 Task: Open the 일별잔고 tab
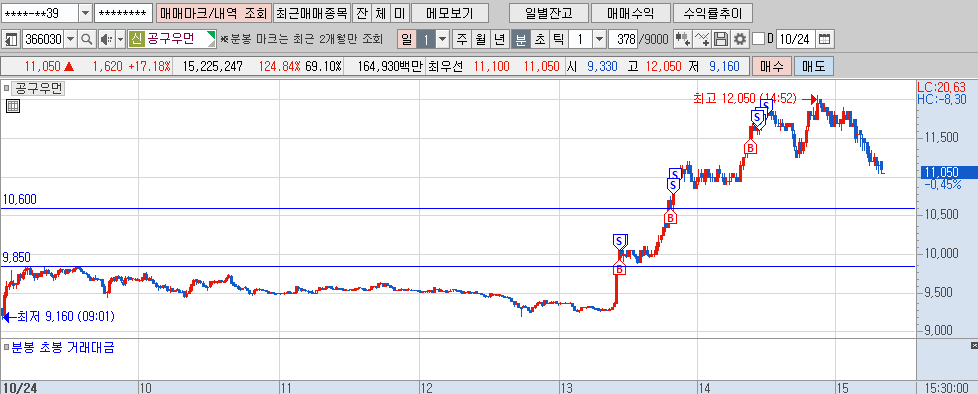coord(548,12)
